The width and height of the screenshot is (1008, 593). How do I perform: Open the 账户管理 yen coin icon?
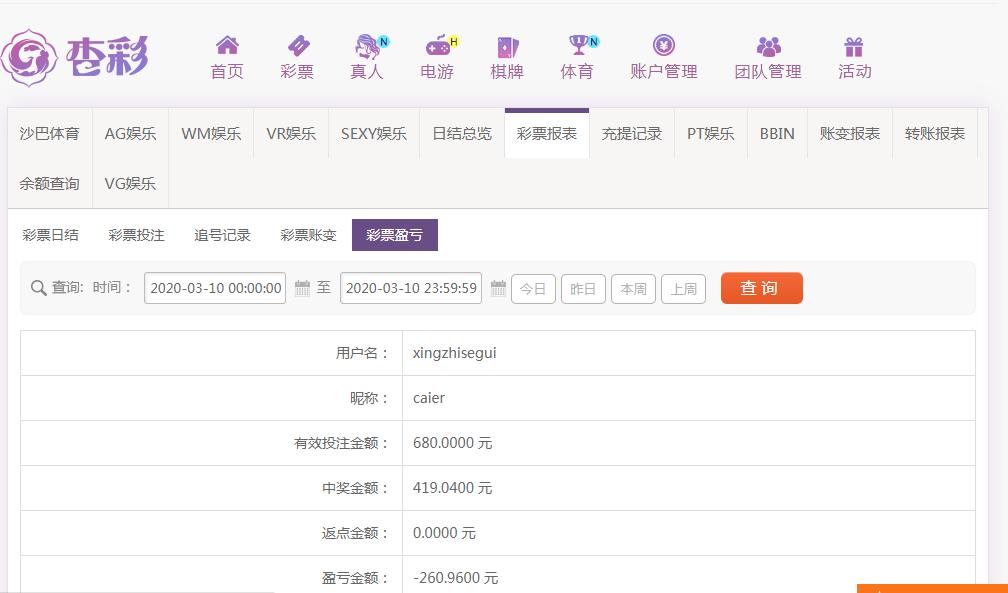[x=664, y=45]
